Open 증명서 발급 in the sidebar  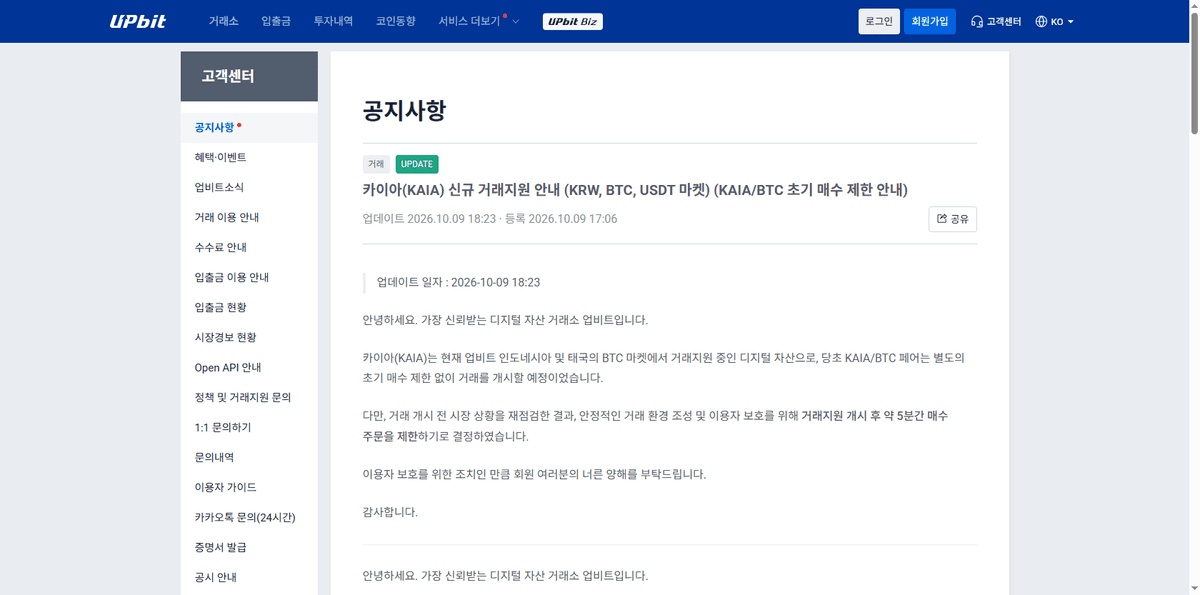pos(249,547)
